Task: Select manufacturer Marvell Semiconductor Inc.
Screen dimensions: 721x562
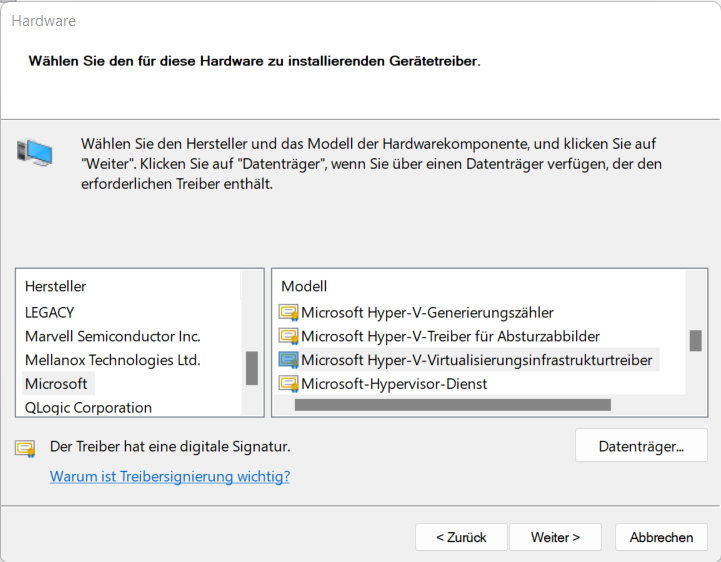Action: [x=113, y=337]
